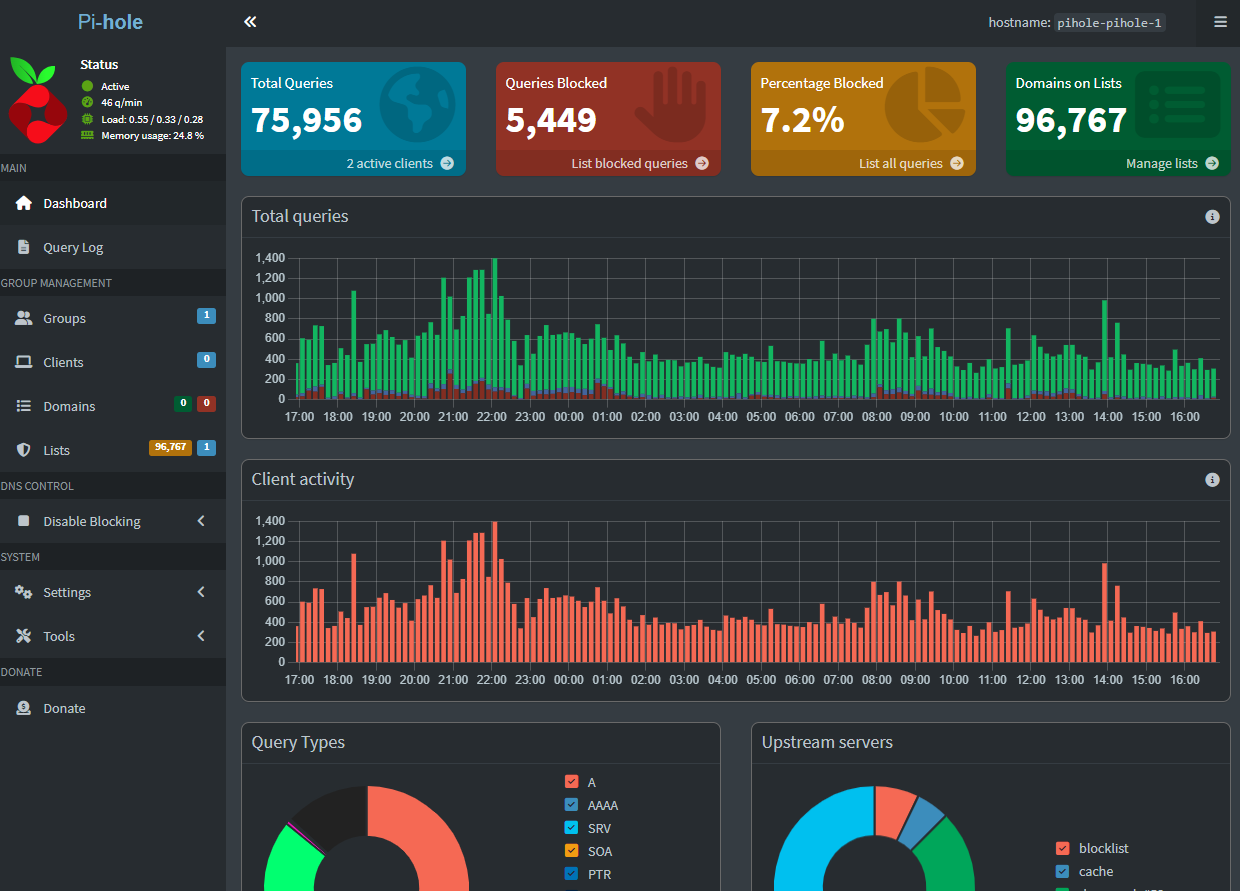Open the Query Log page
Viewport: 1240px width, 891px height.
pyautogui.click(x=113, y=247)
